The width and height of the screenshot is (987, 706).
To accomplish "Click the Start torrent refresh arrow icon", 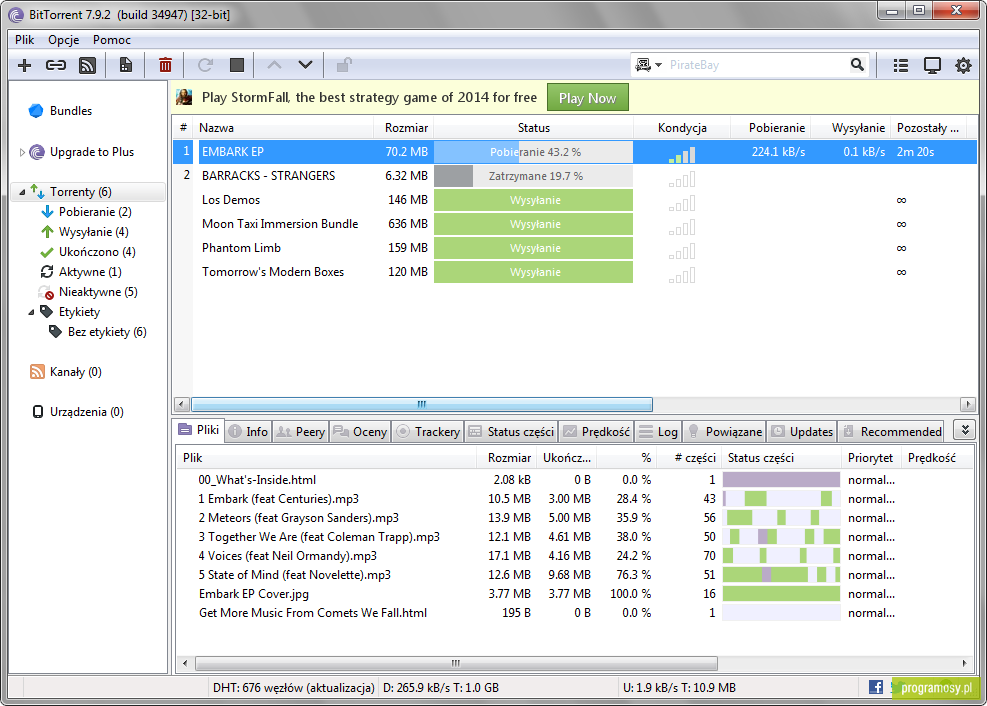I will 205,65.
